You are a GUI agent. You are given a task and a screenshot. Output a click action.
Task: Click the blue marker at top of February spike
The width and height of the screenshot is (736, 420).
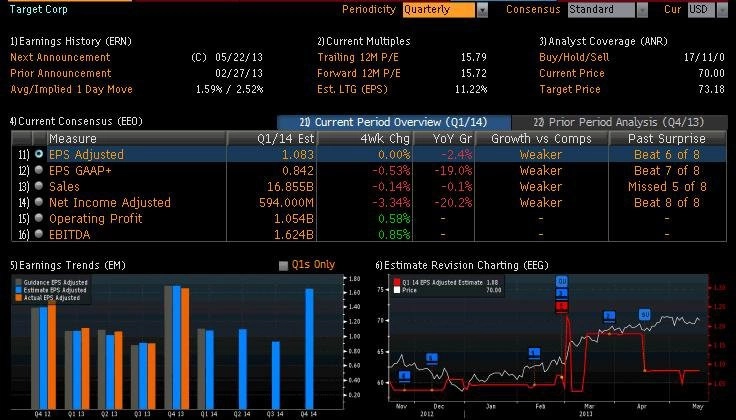(561, 281)
